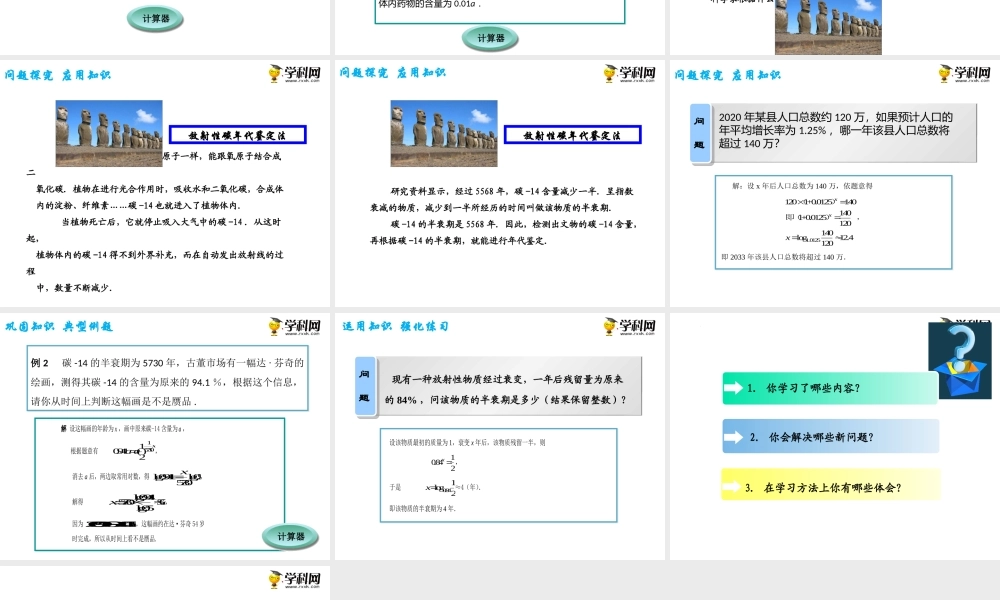Expand the green bar 1. 你学习了哪些内容?
1000x600 pixels.
[x=830, y=388]
